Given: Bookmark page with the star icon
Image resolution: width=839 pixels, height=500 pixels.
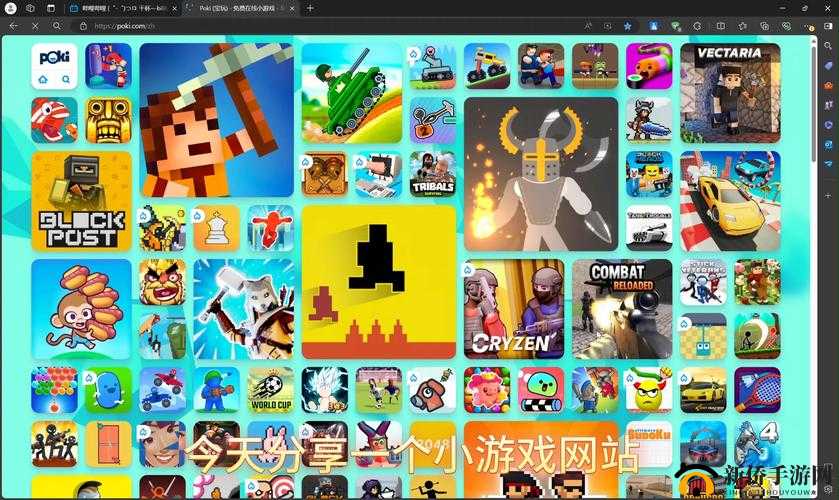Looking at the screenshot, I should [627, 26].
